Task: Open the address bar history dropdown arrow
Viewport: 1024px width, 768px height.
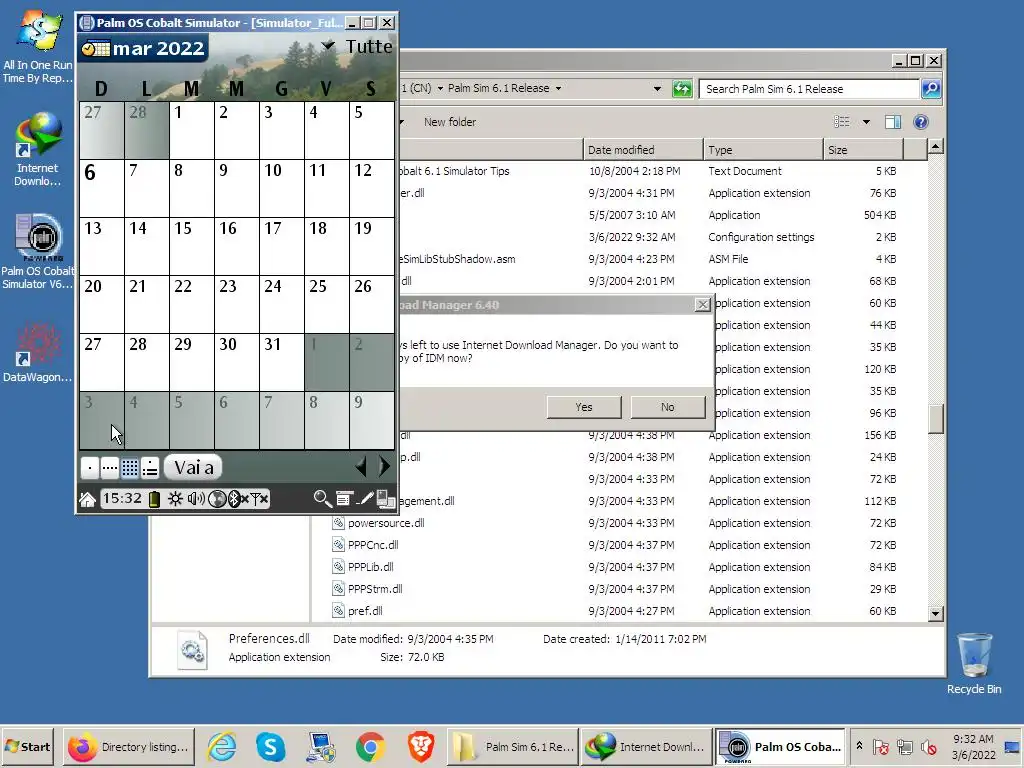Action: point(657,89)
